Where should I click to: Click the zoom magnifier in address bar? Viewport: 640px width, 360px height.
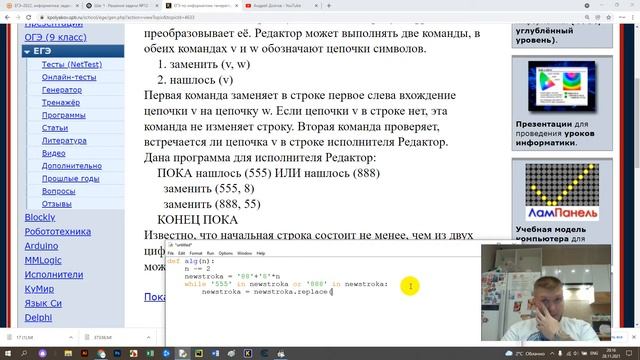pyautogui.click(x=587, y=18)
